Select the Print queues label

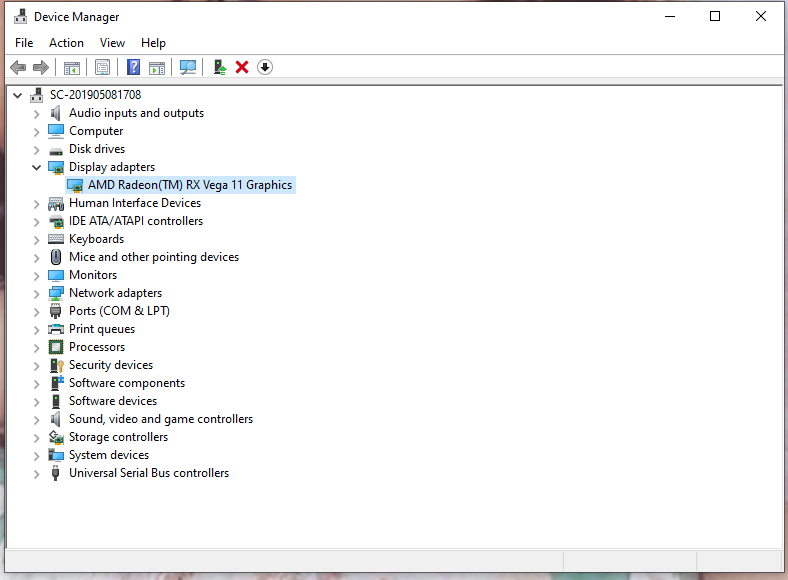(102, 329)
